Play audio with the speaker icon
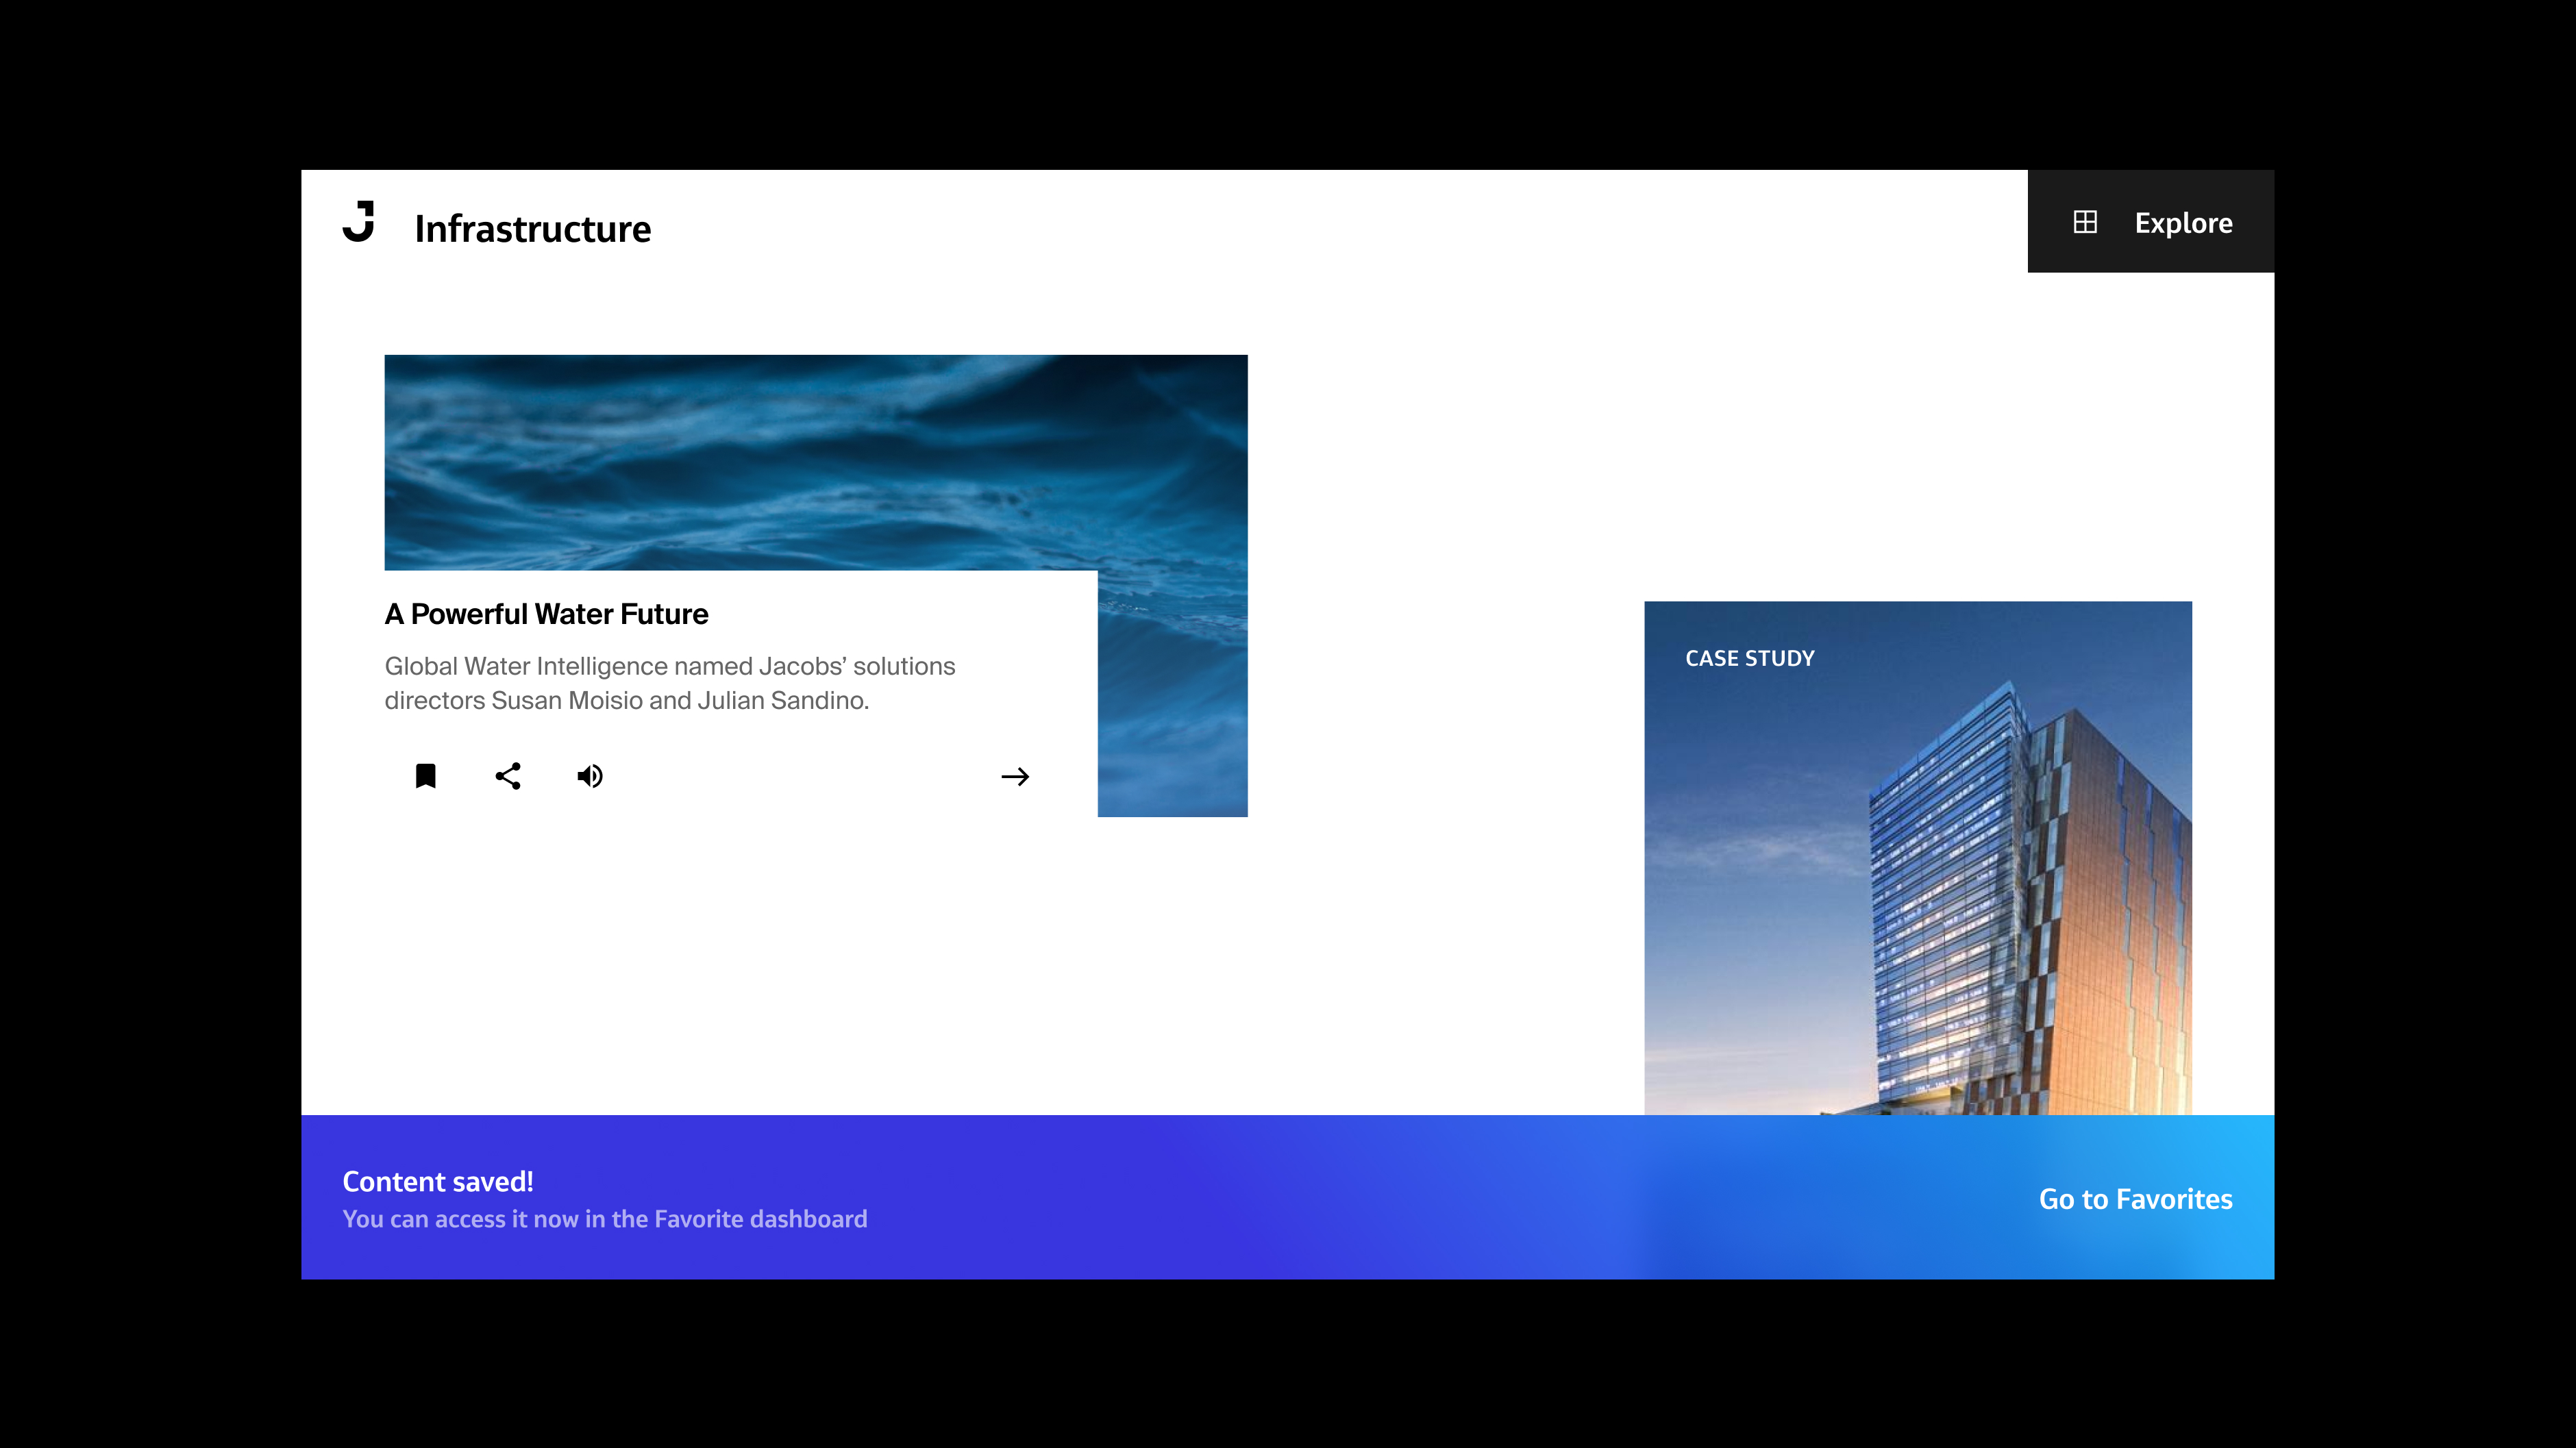The height and width of the screenshot is (1448, 2576). [590, 776]
